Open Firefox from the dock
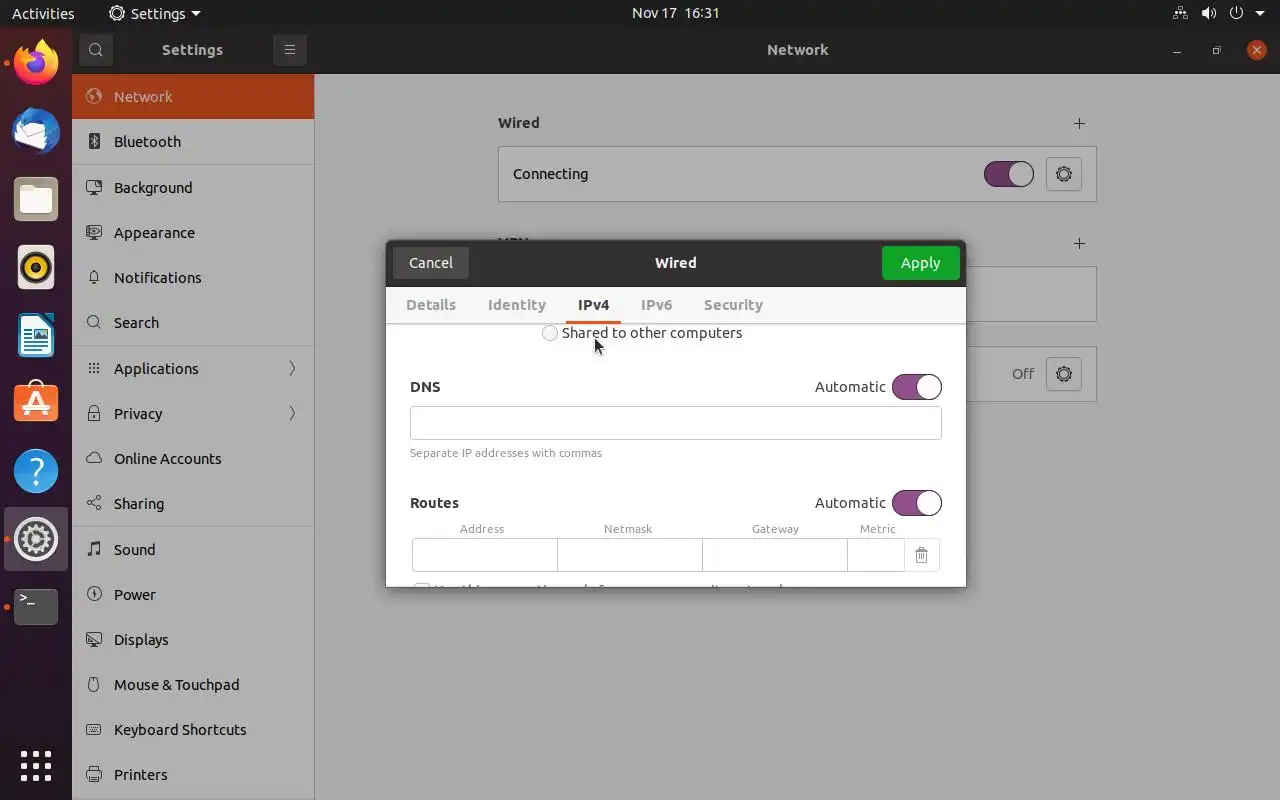 [36, 63]
